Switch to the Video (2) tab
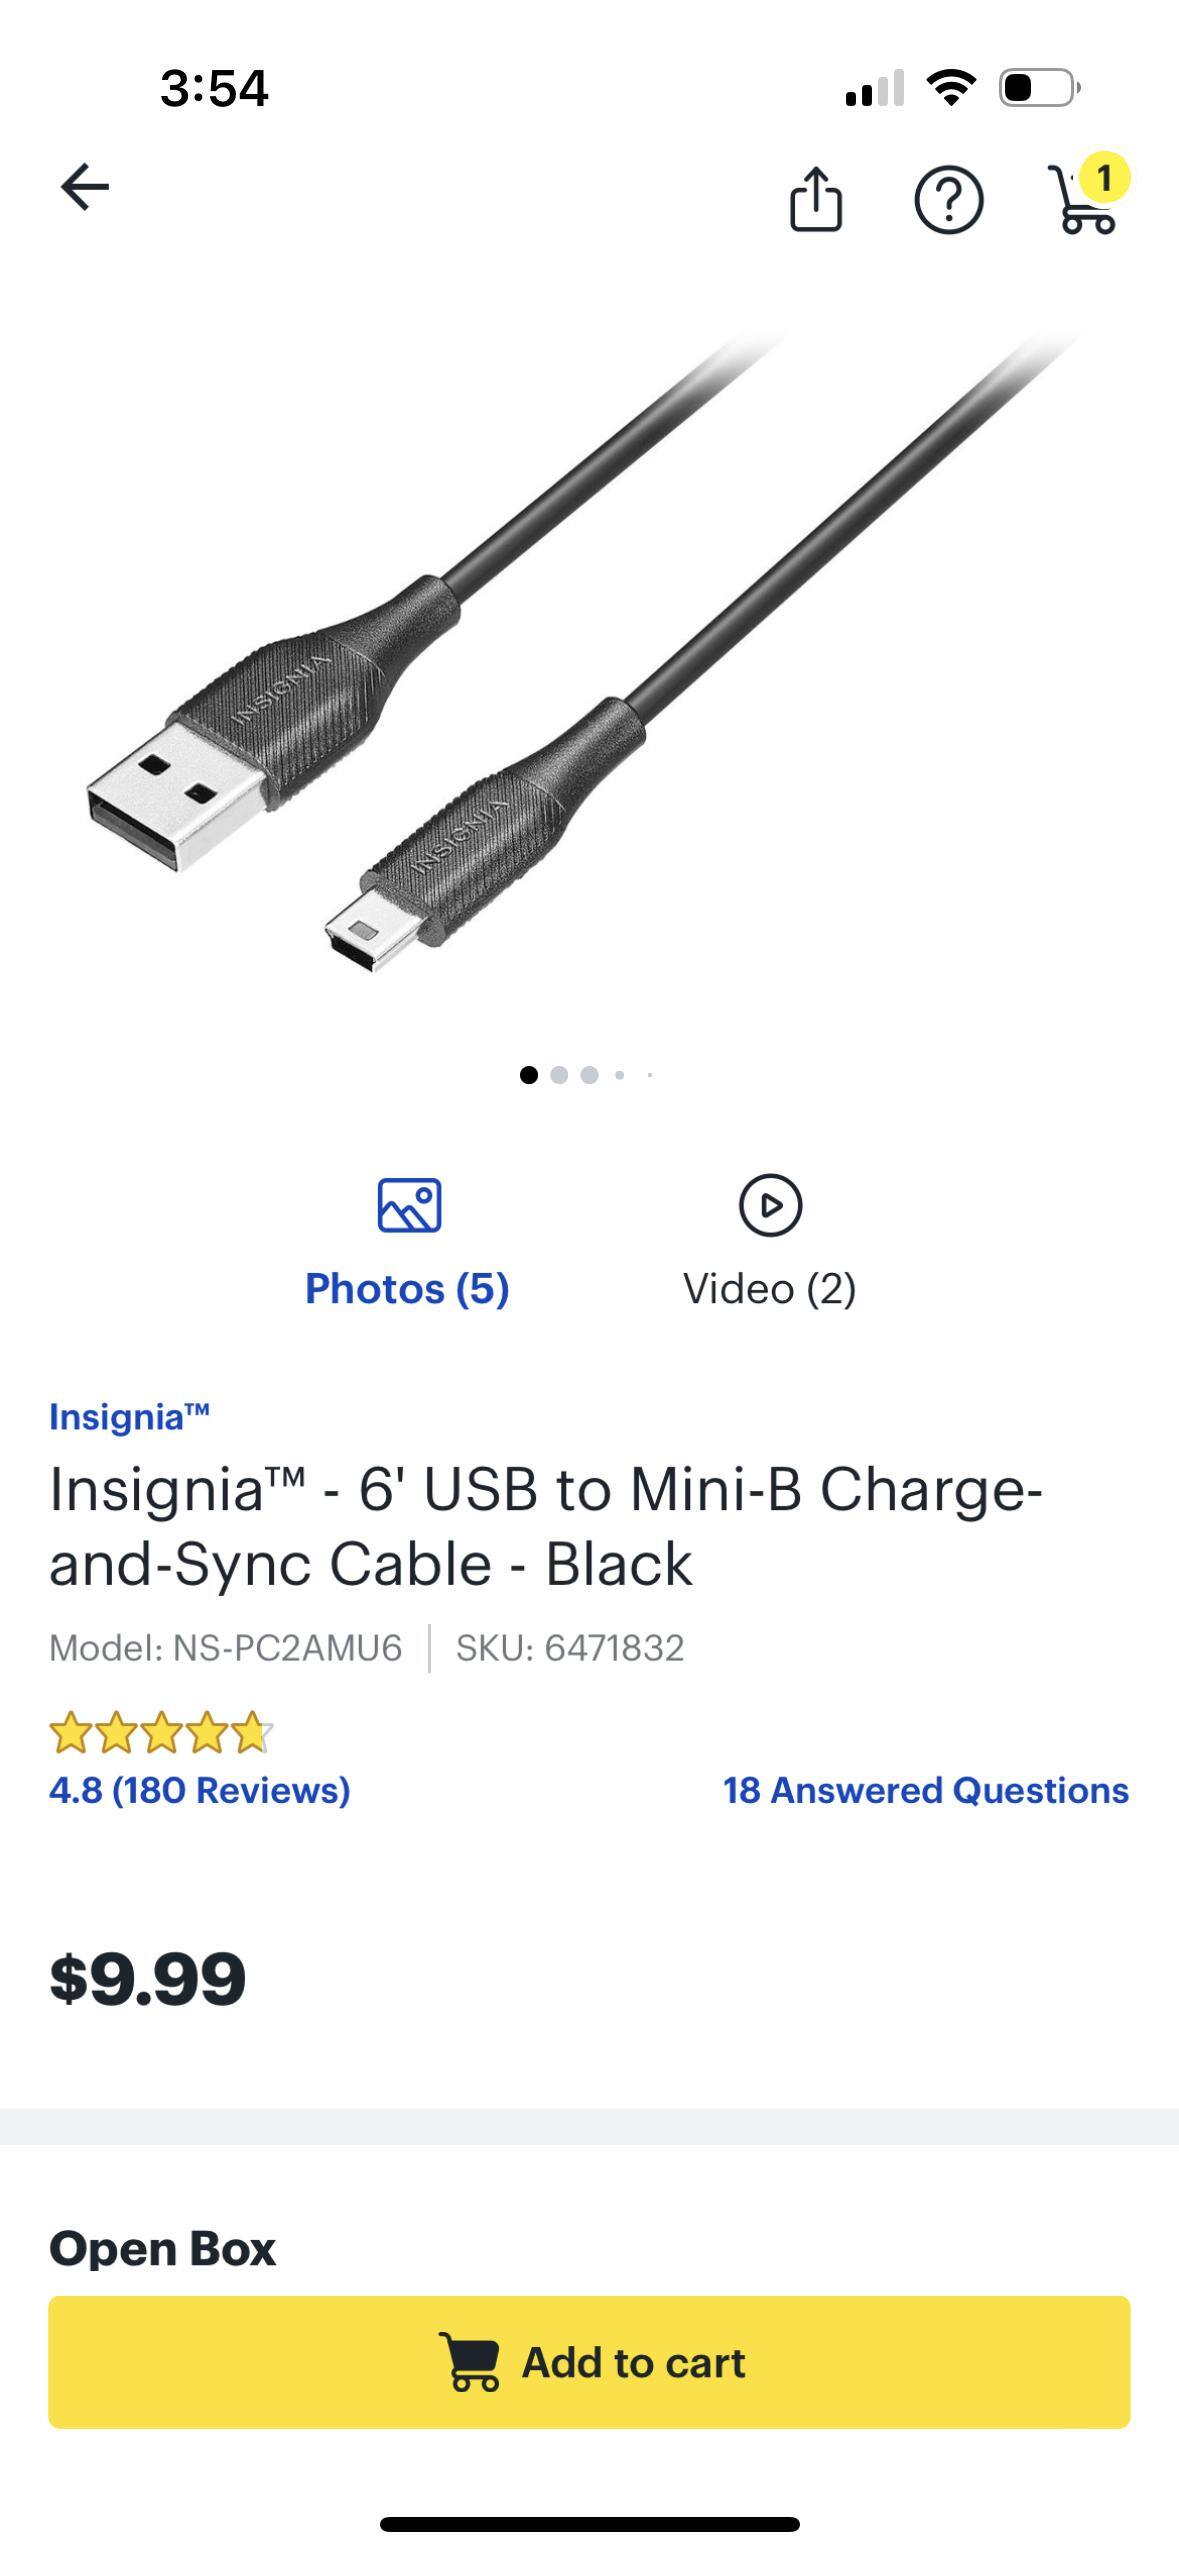1179x2556 pixels. (769, 1288)
